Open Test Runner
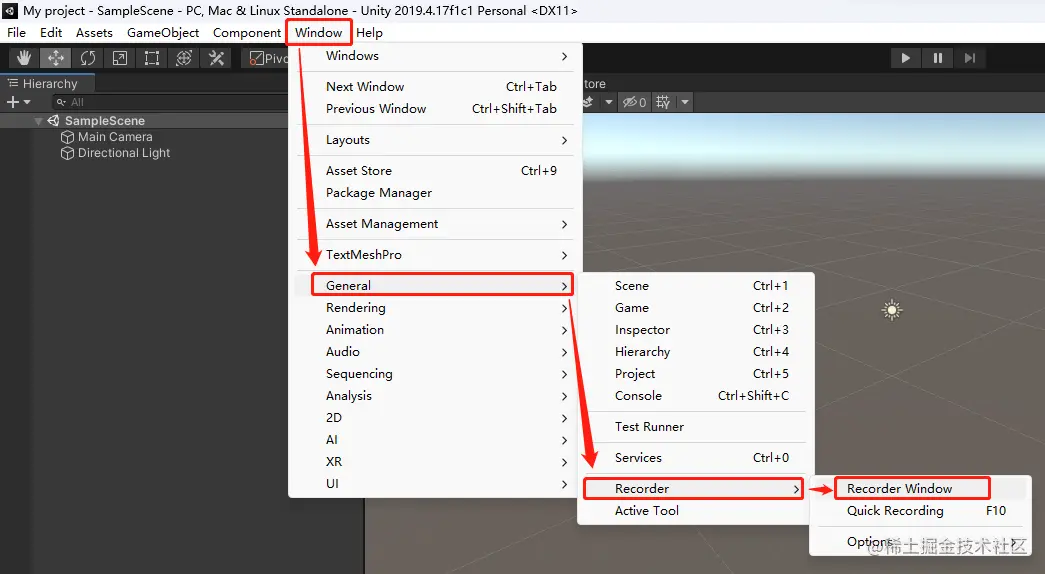Viewport: 1045px width, 574px height. tap(696, 427)
